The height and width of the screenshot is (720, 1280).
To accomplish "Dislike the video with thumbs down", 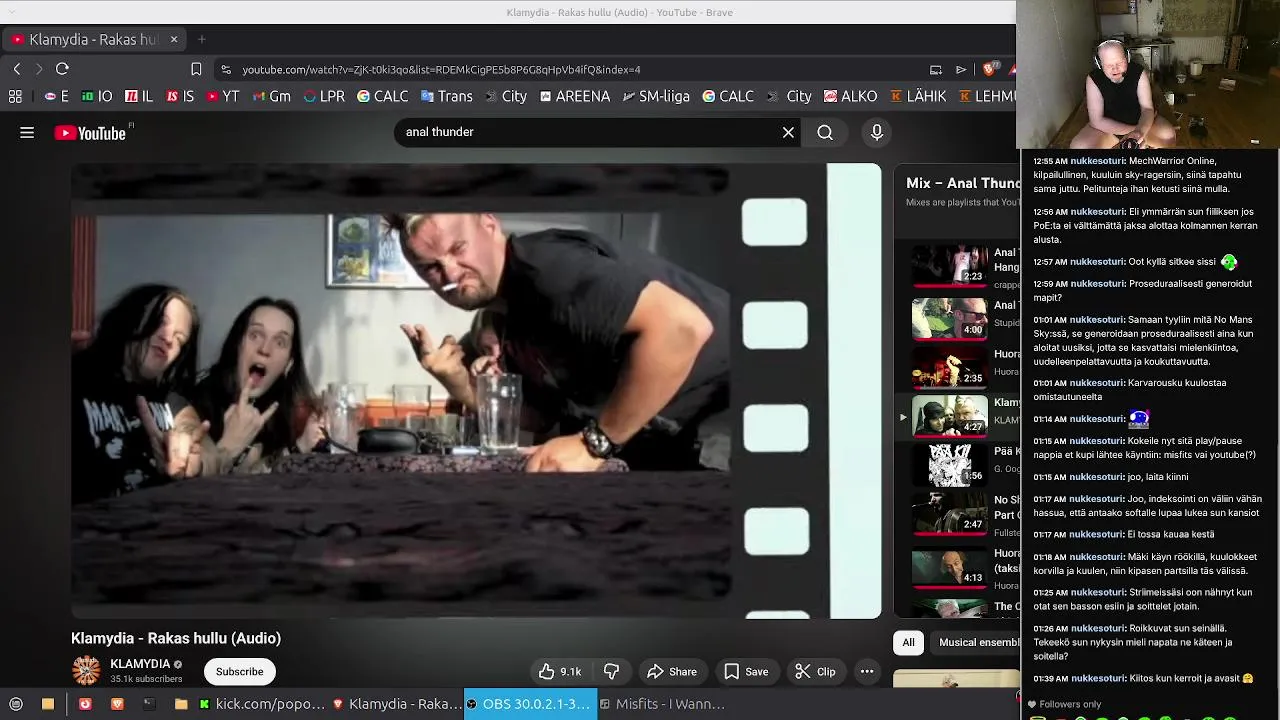I will click(x=612, y=672).
